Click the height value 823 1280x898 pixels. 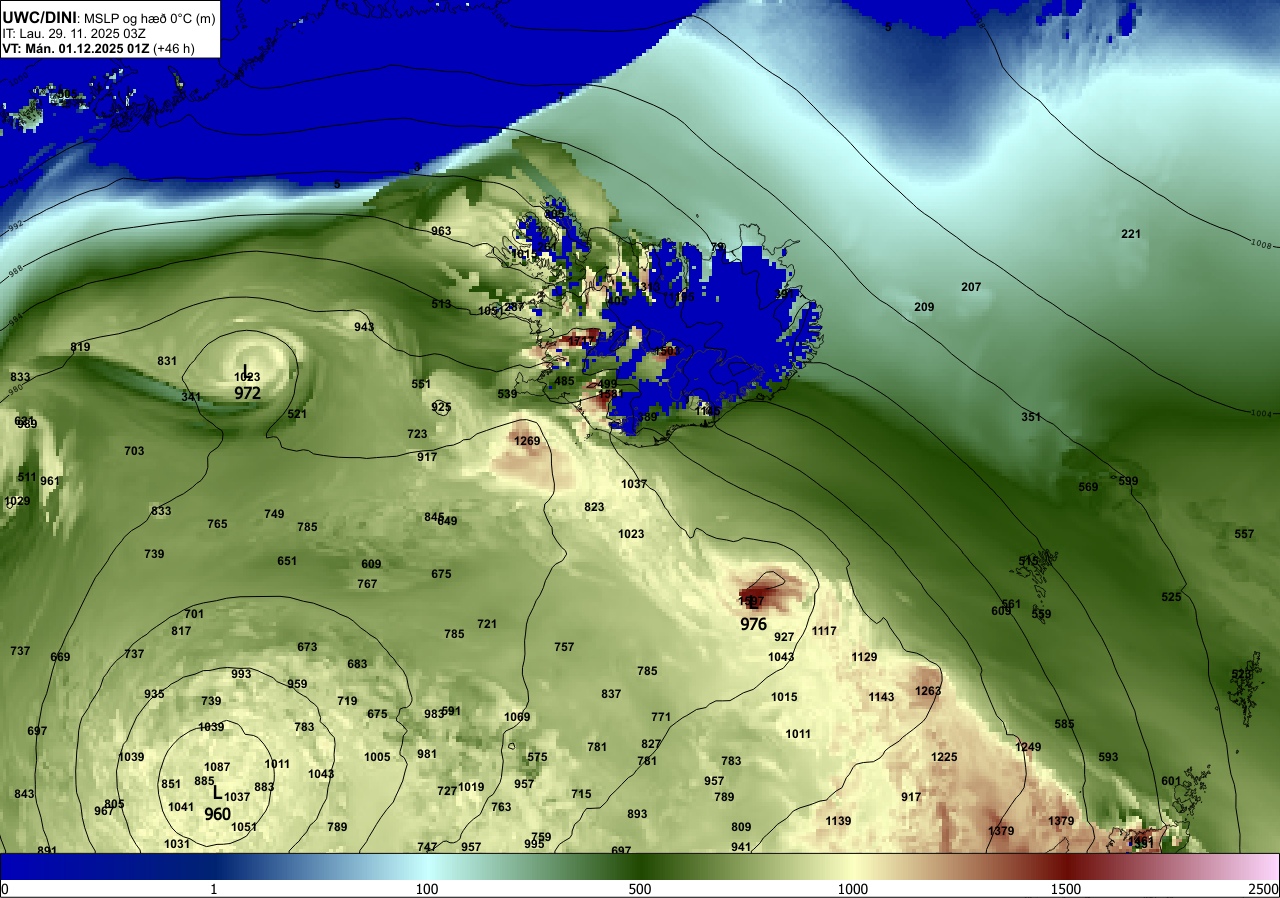click(x=594, y=507)
